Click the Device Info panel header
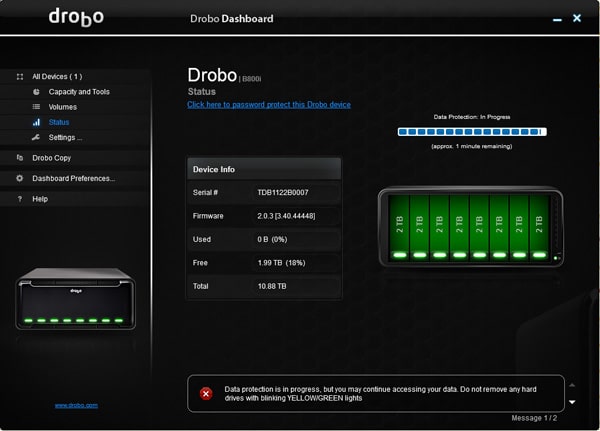 (x=264, y=169)
